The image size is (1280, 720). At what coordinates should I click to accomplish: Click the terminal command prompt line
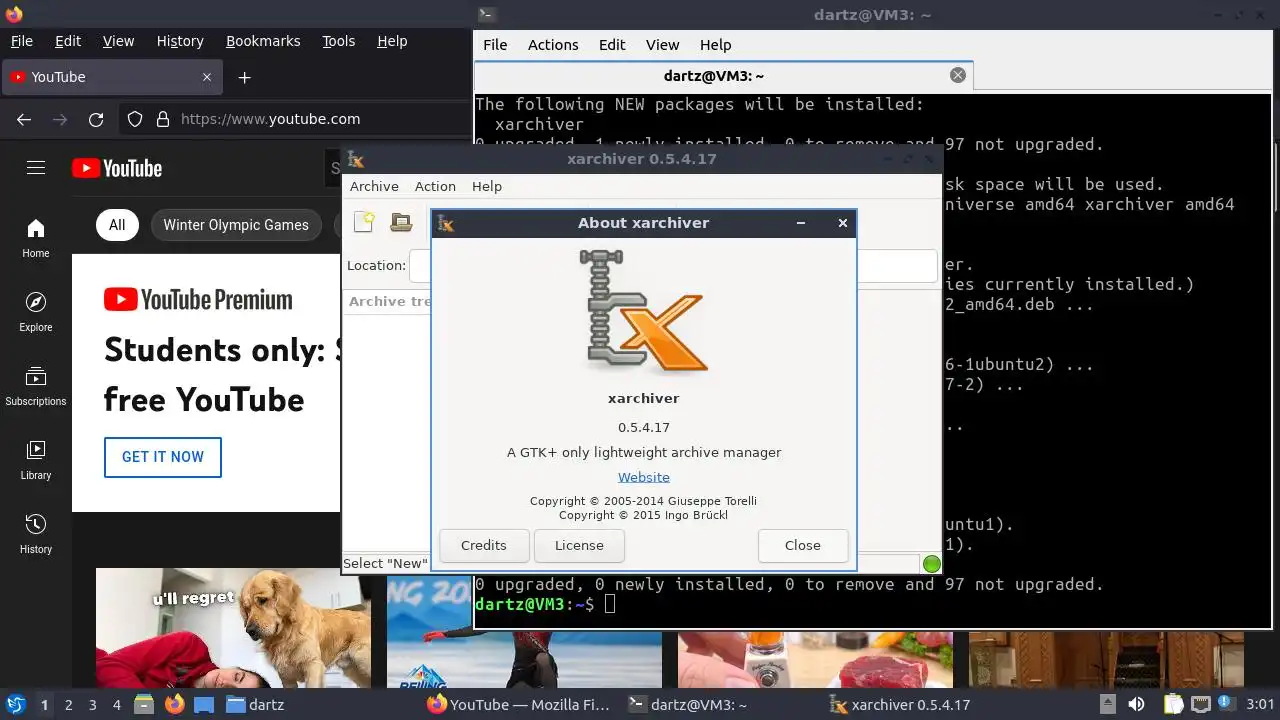coord(545,604)
